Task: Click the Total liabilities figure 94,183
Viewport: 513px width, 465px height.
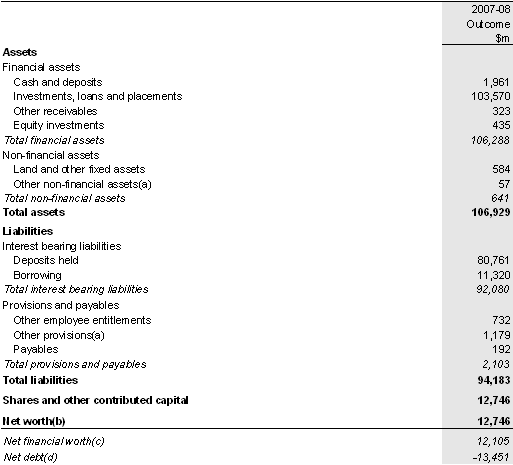Action: [x=494, y=380]
